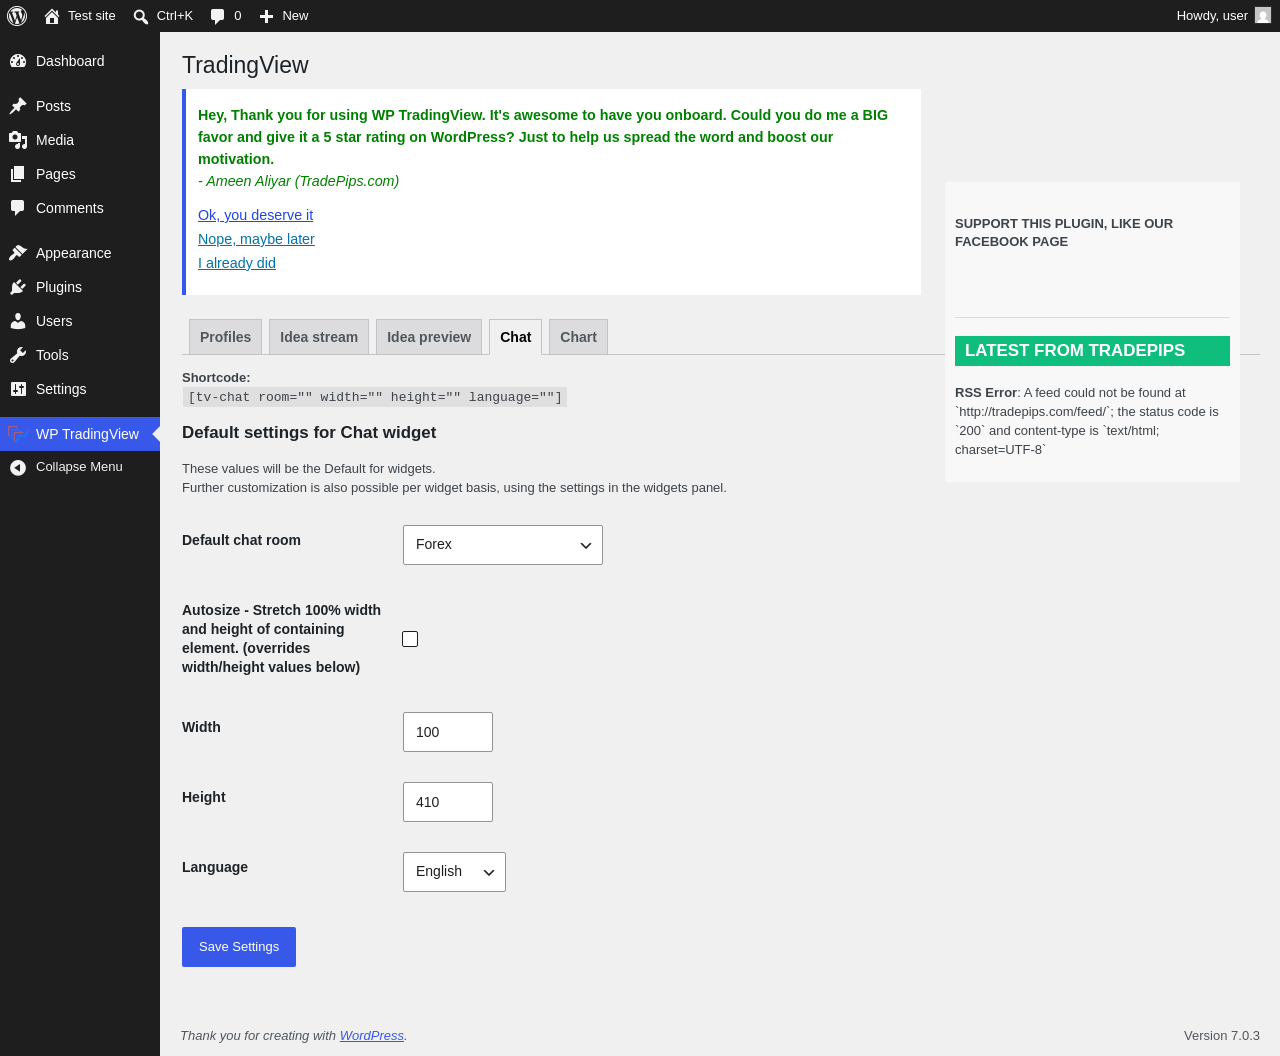Click the New plus icon
This screenshot has width=1280, height=1056.
coord(266,16)
